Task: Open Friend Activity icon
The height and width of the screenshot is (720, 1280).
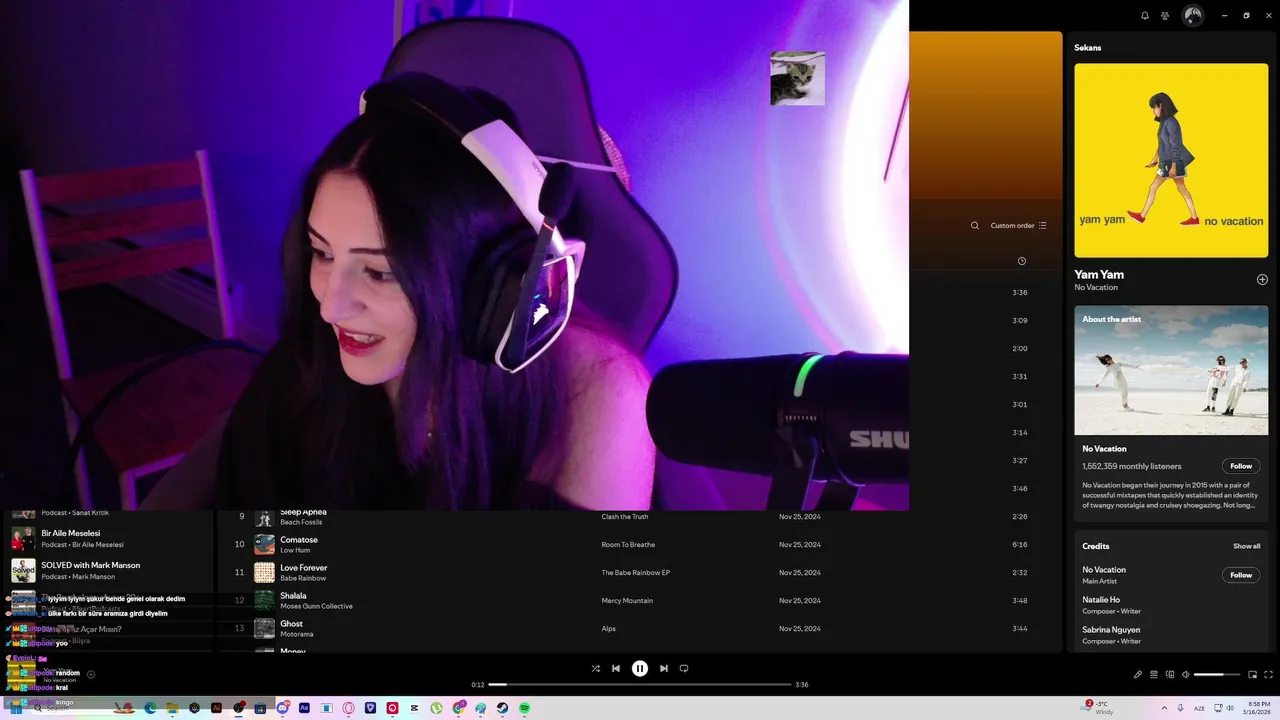Action: (x=1165, y=16)
